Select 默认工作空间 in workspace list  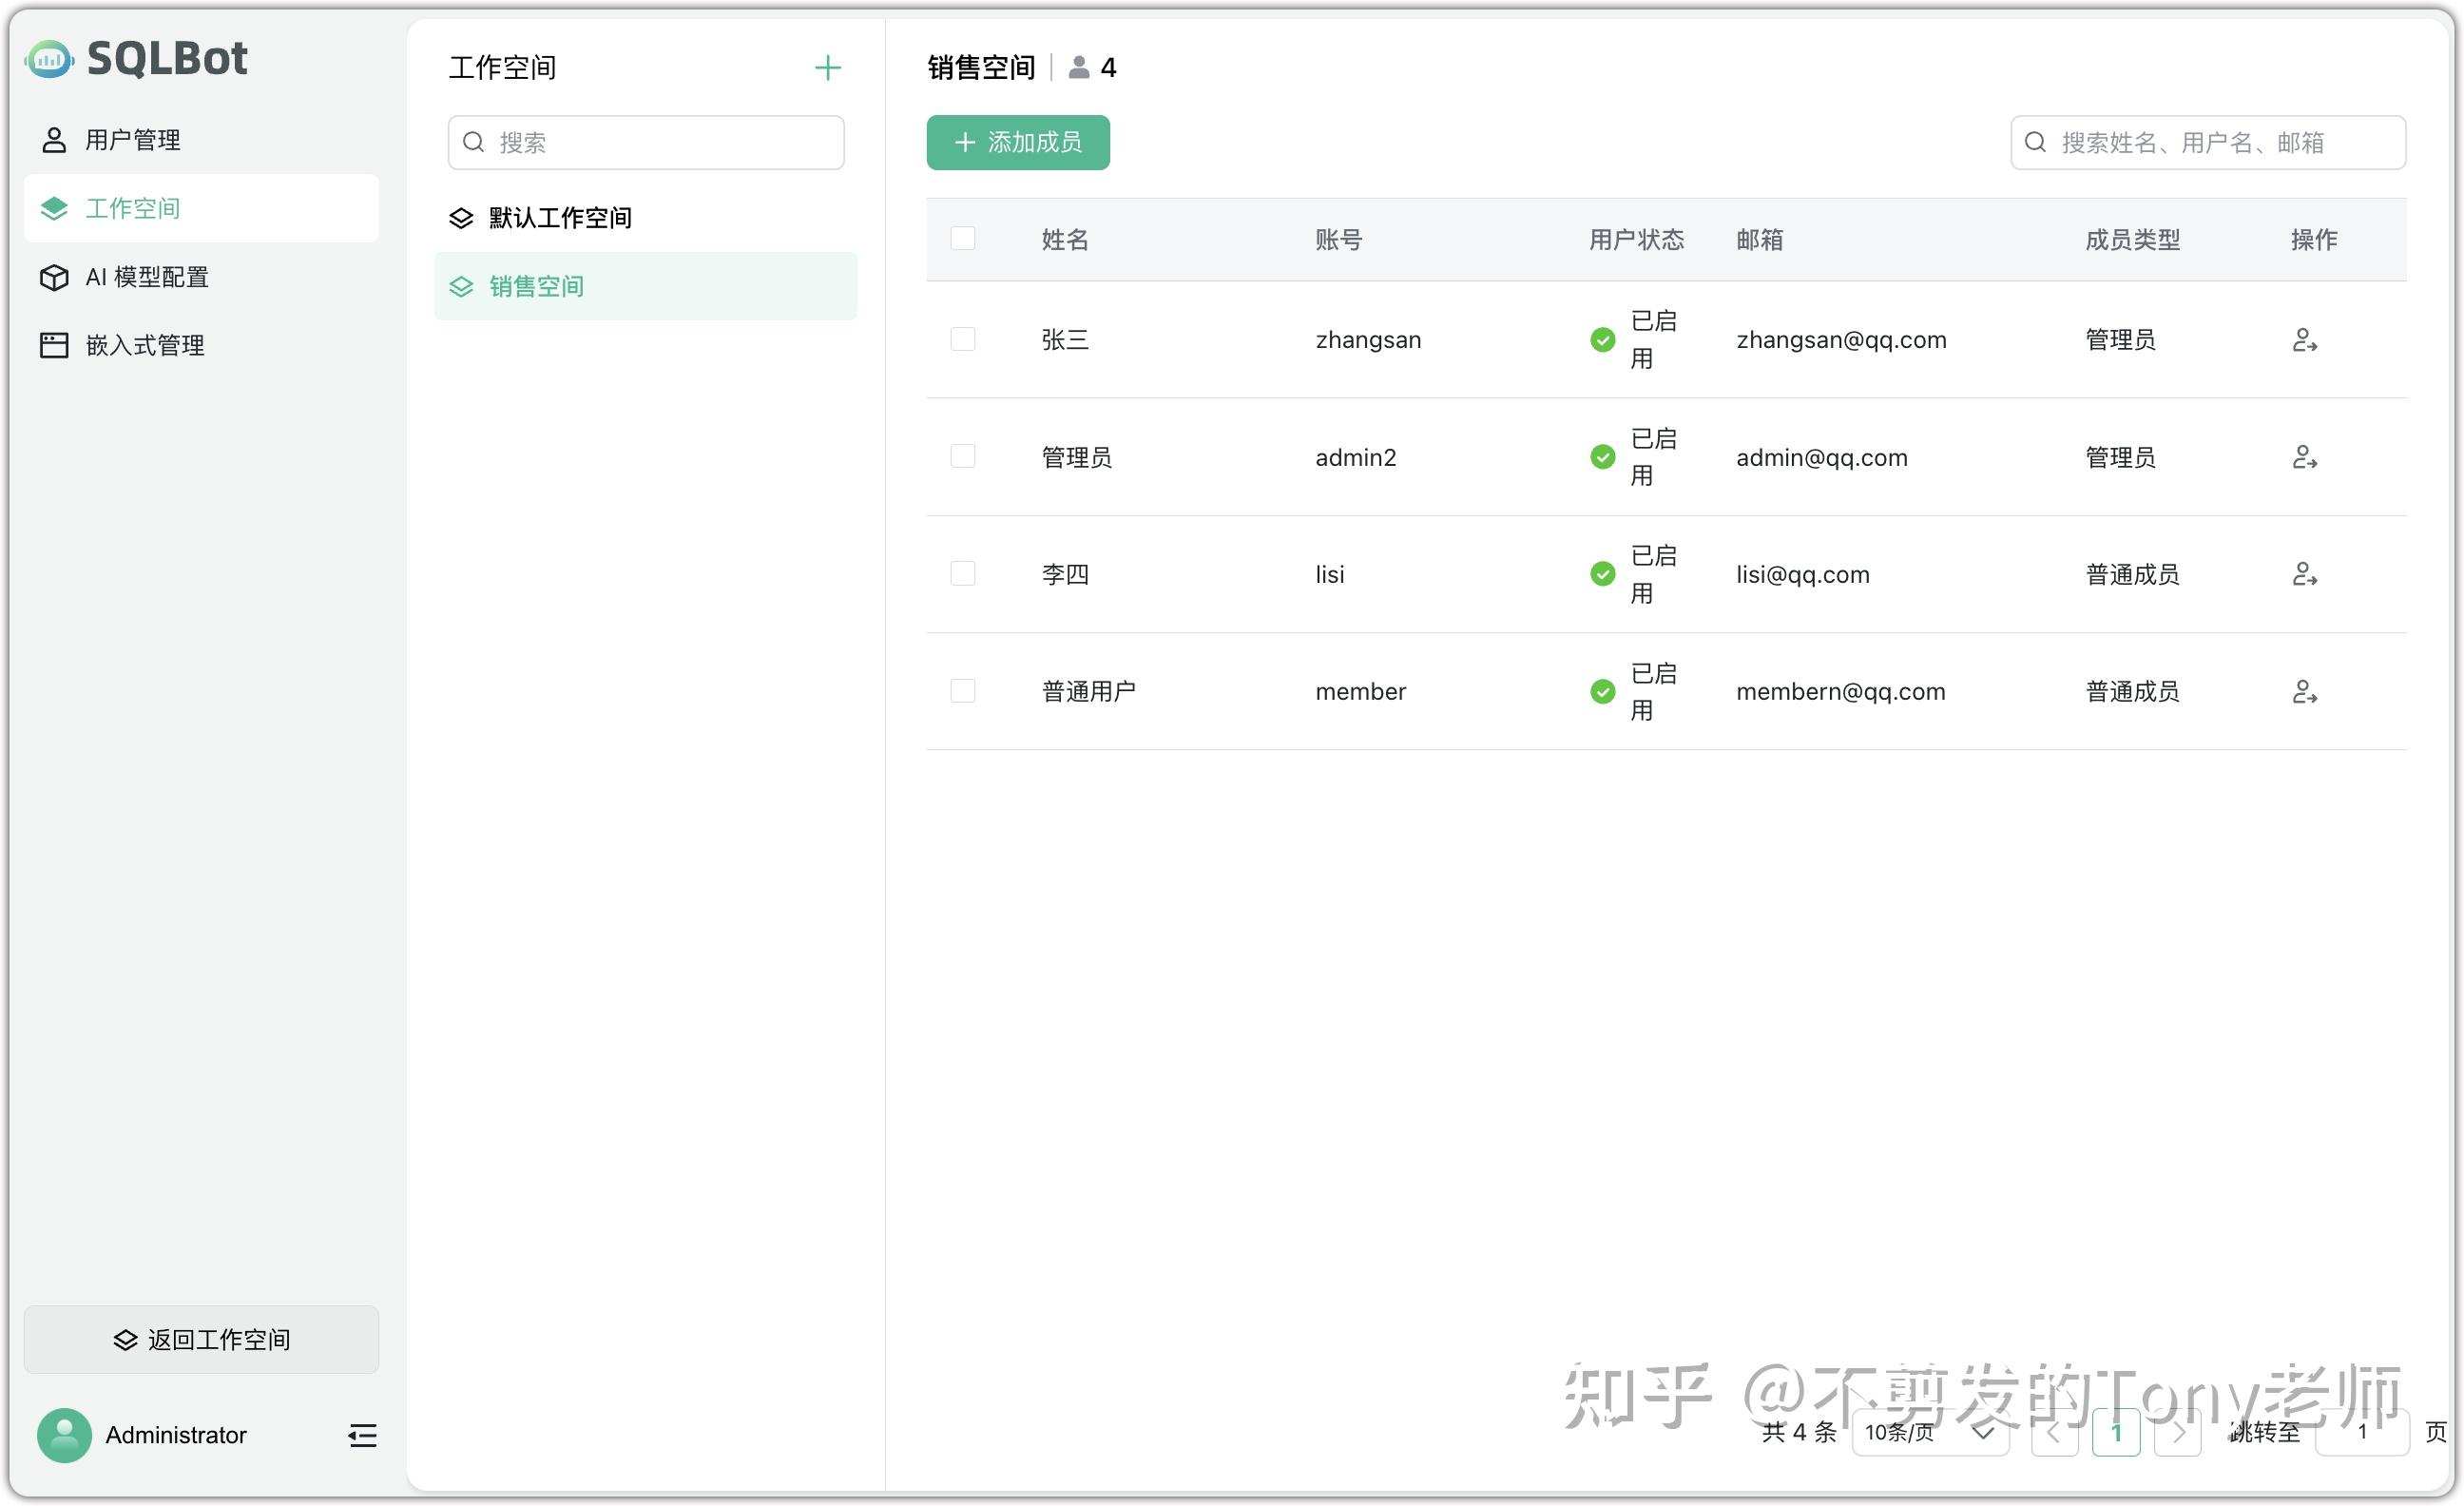645,218
